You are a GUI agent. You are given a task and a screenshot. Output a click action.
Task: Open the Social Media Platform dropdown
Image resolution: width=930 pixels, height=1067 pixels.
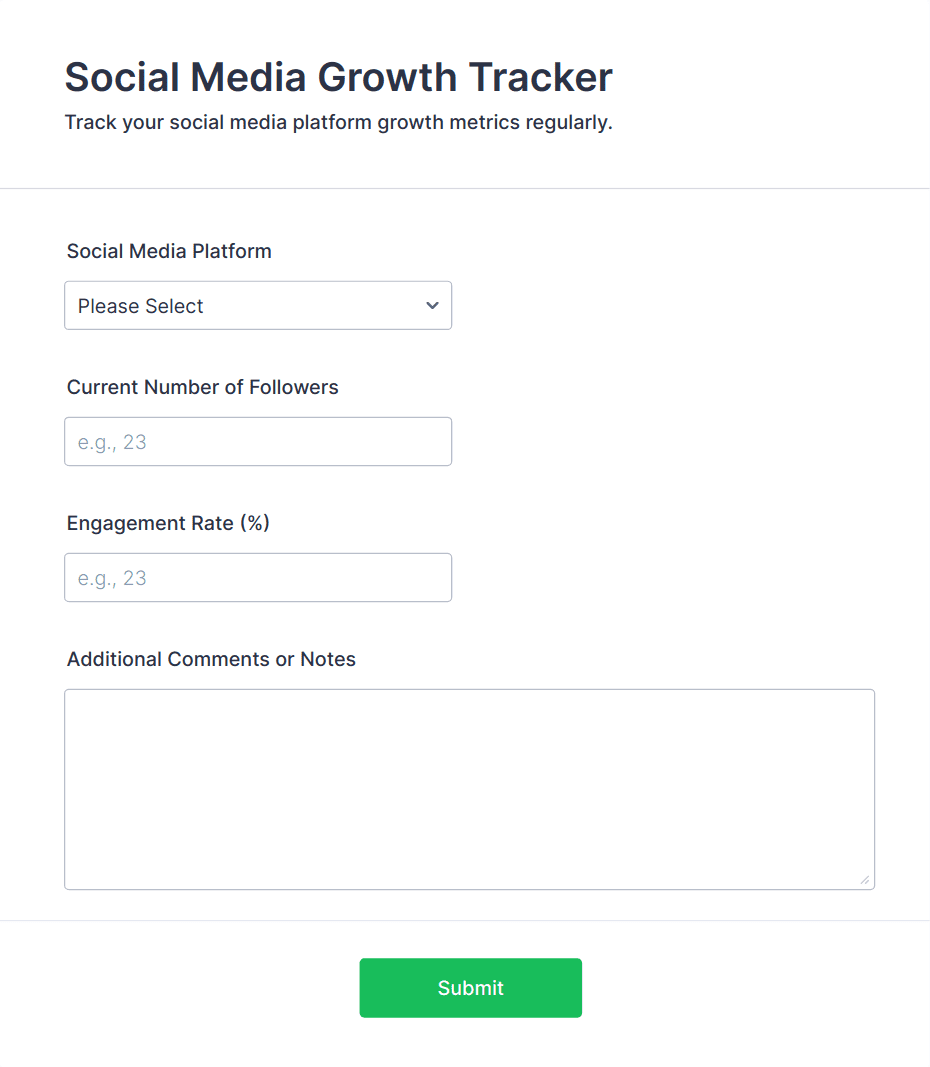[x=257, y=306]
